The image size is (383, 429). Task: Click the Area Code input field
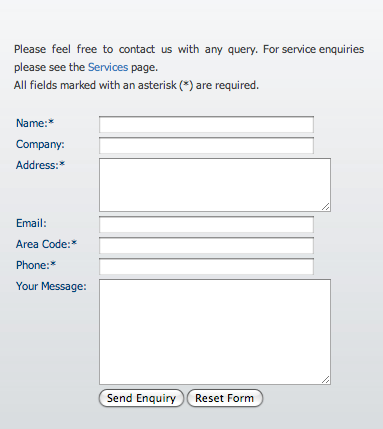click(x=206, y=245)
